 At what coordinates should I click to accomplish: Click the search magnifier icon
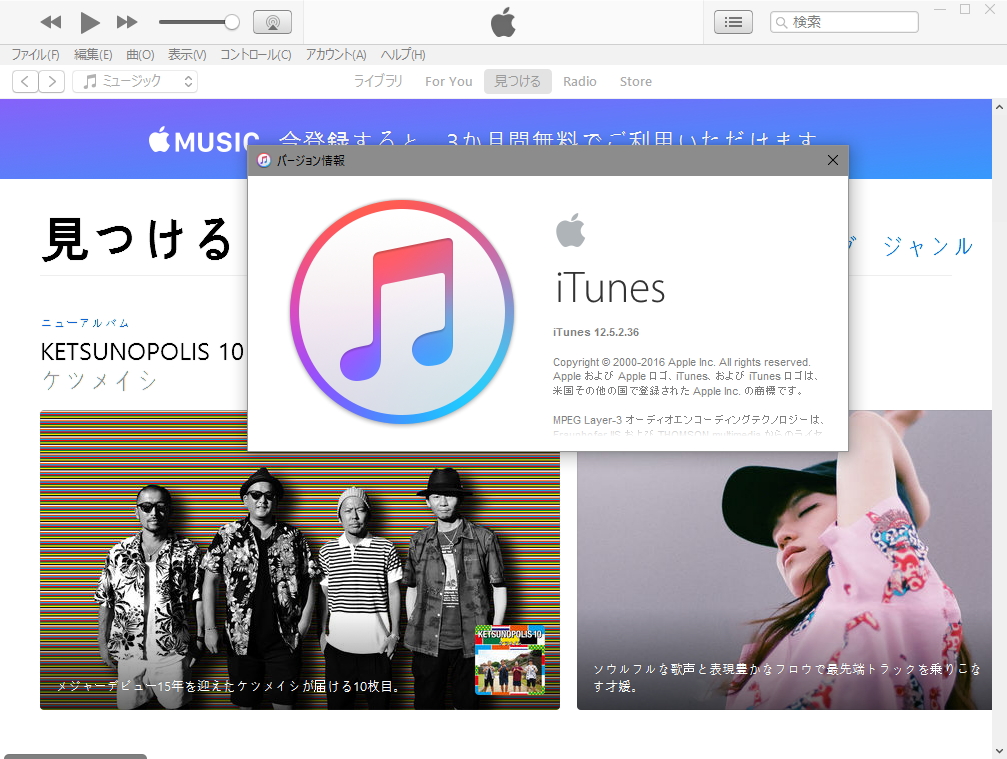tap(780, 21)
